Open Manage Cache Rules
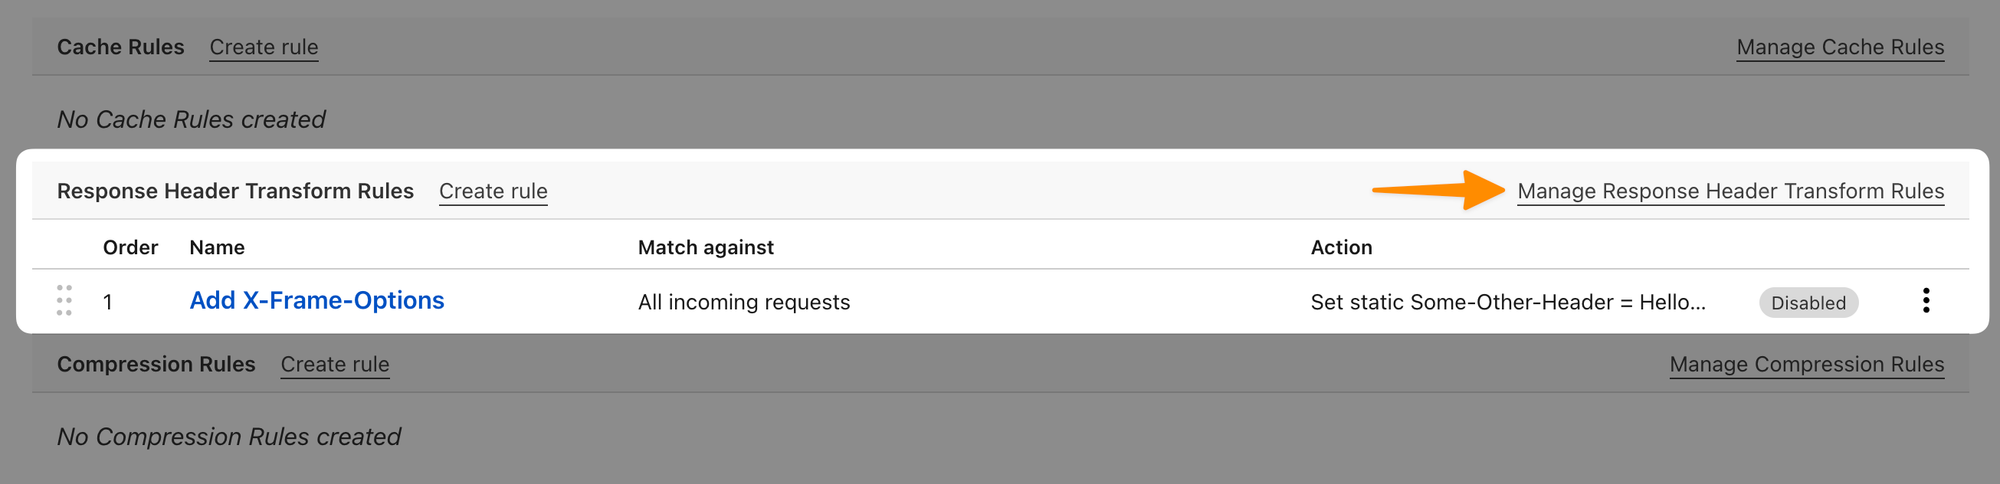The height and width of the screenshot is (484, 2000). tap(1840, 47)
